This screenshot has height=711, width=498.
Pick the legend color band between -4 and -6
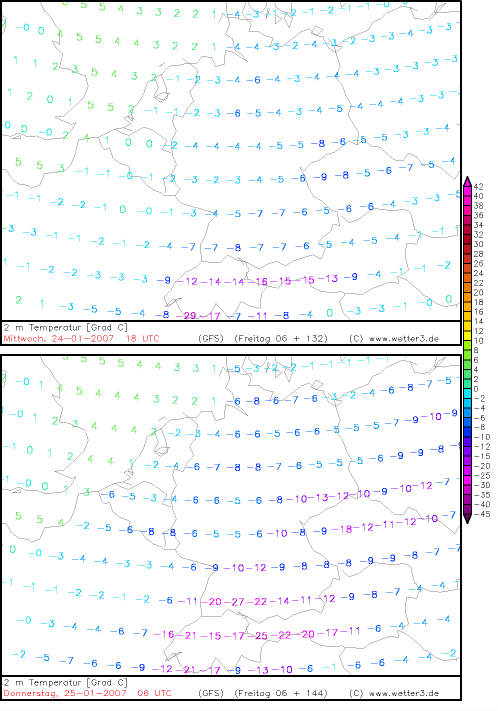coord(468,413)
